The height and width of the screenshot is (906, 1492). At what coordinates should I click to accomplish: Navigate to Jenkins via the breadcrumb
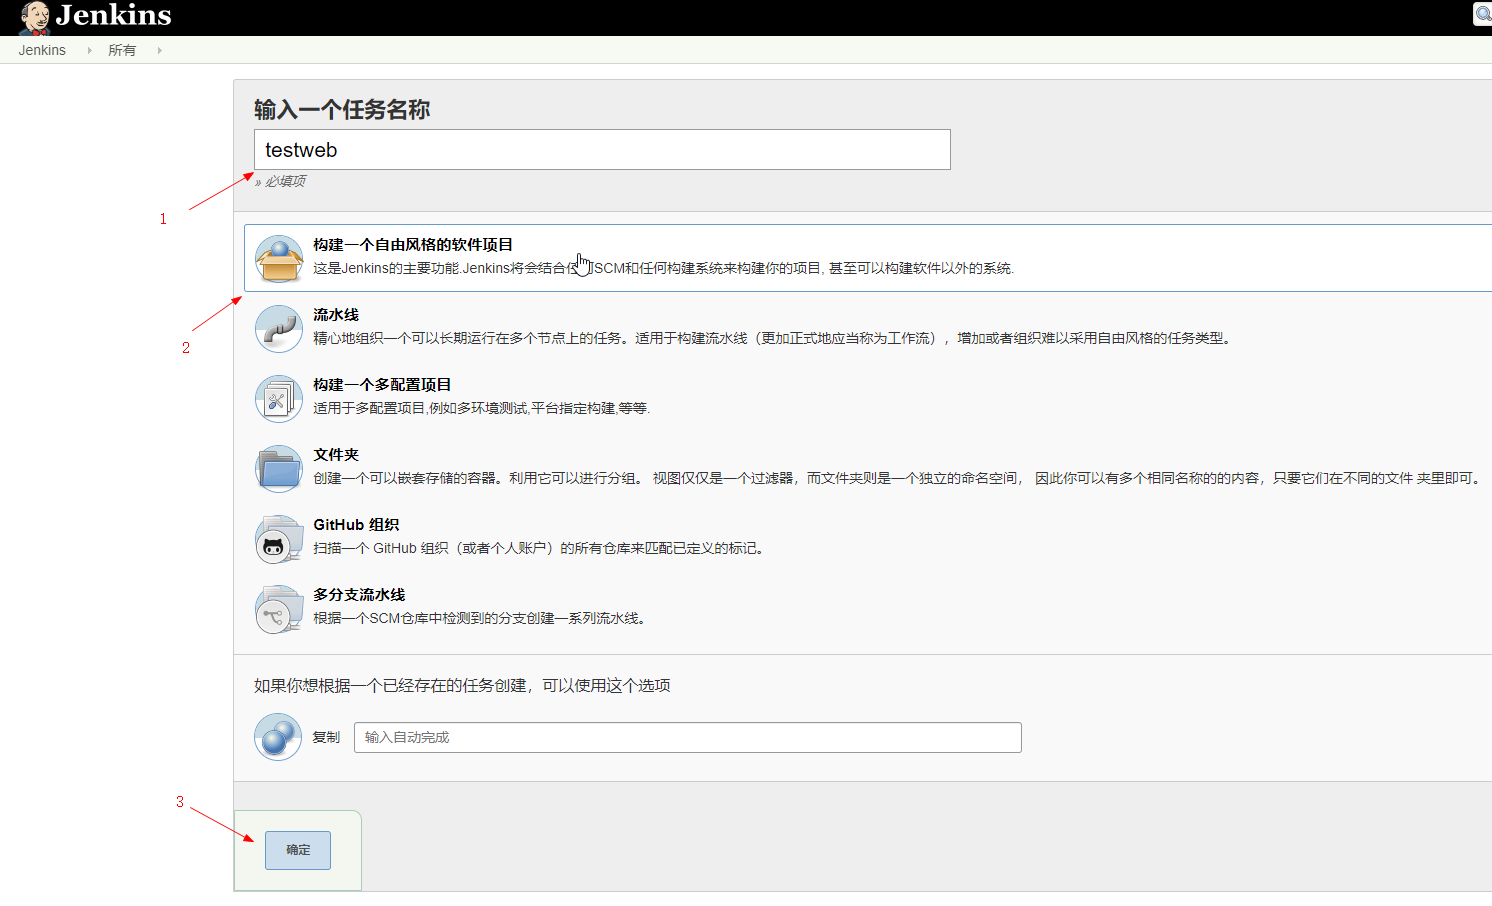coord(41,49)
